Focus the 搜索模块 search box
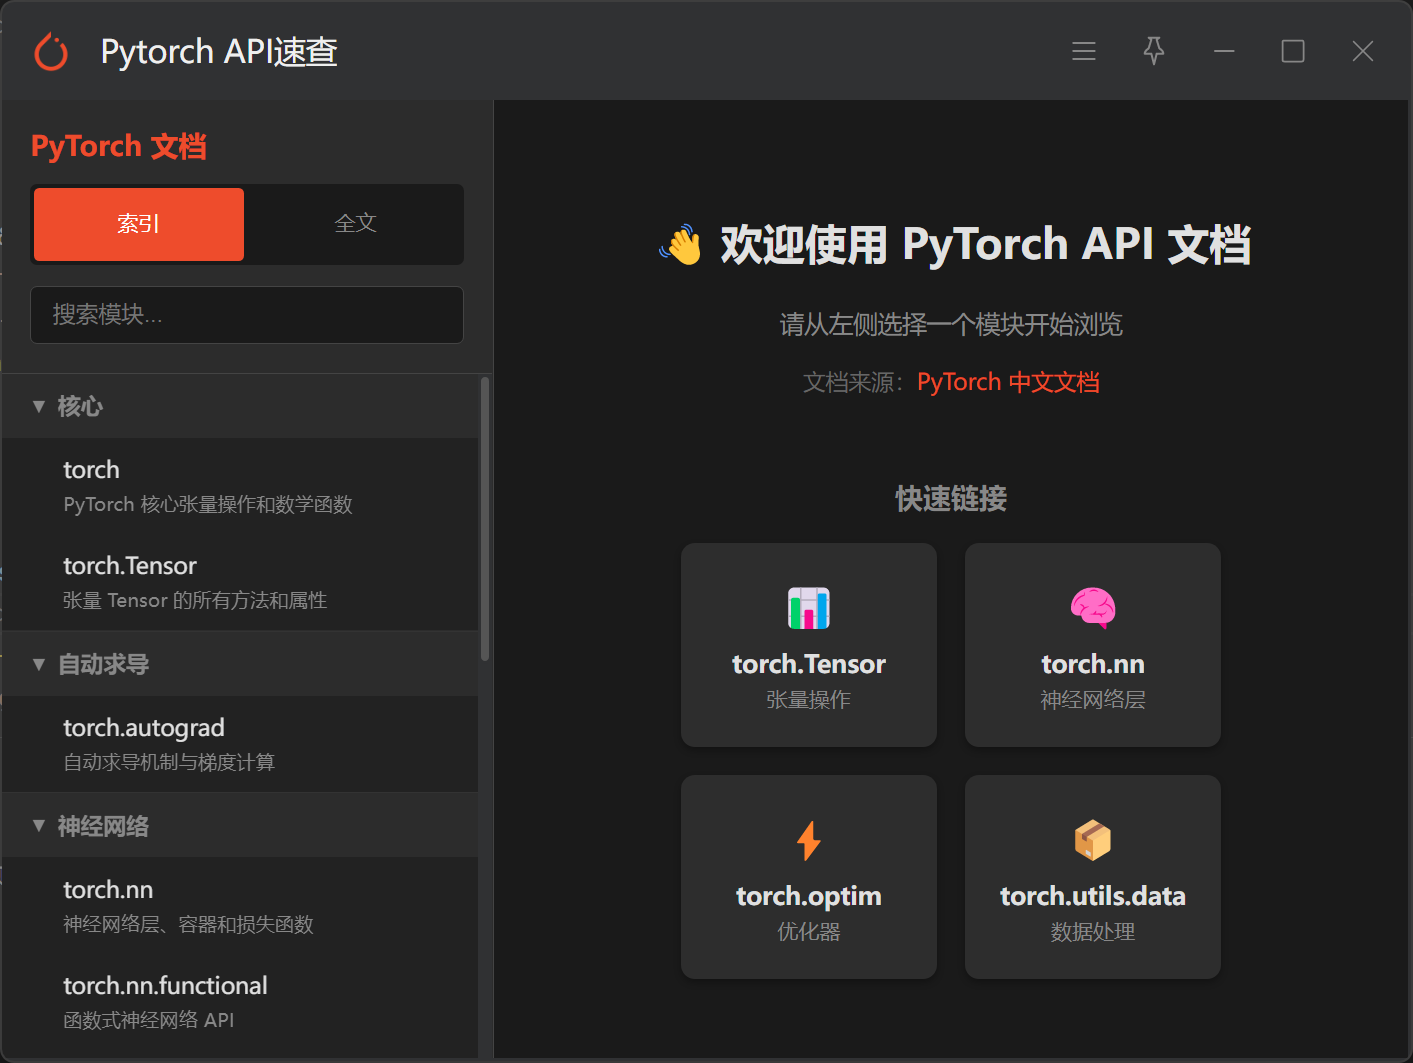The height and width of the screenshot is (1063, 1413). tap(247, 315)
